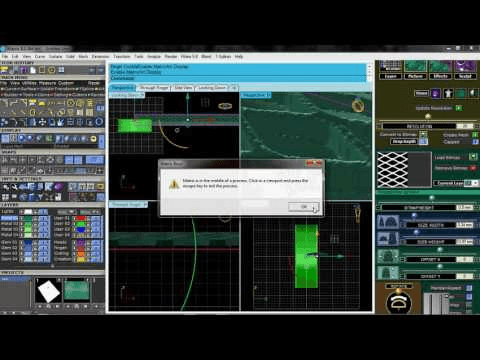Open the Help menu
The width and height of the screenshot is (480, 360).
239,57
